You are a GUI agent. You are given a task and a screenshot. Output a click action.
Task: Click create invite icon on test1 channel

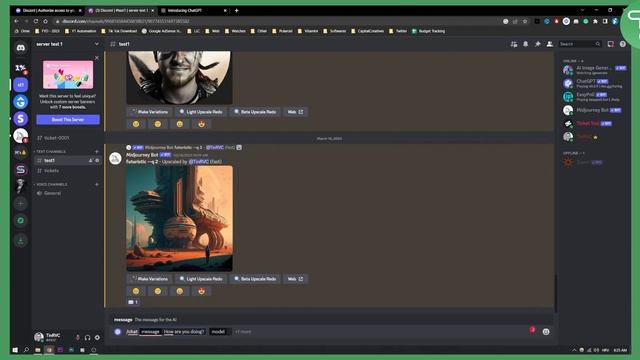click(x=91, y=161)
